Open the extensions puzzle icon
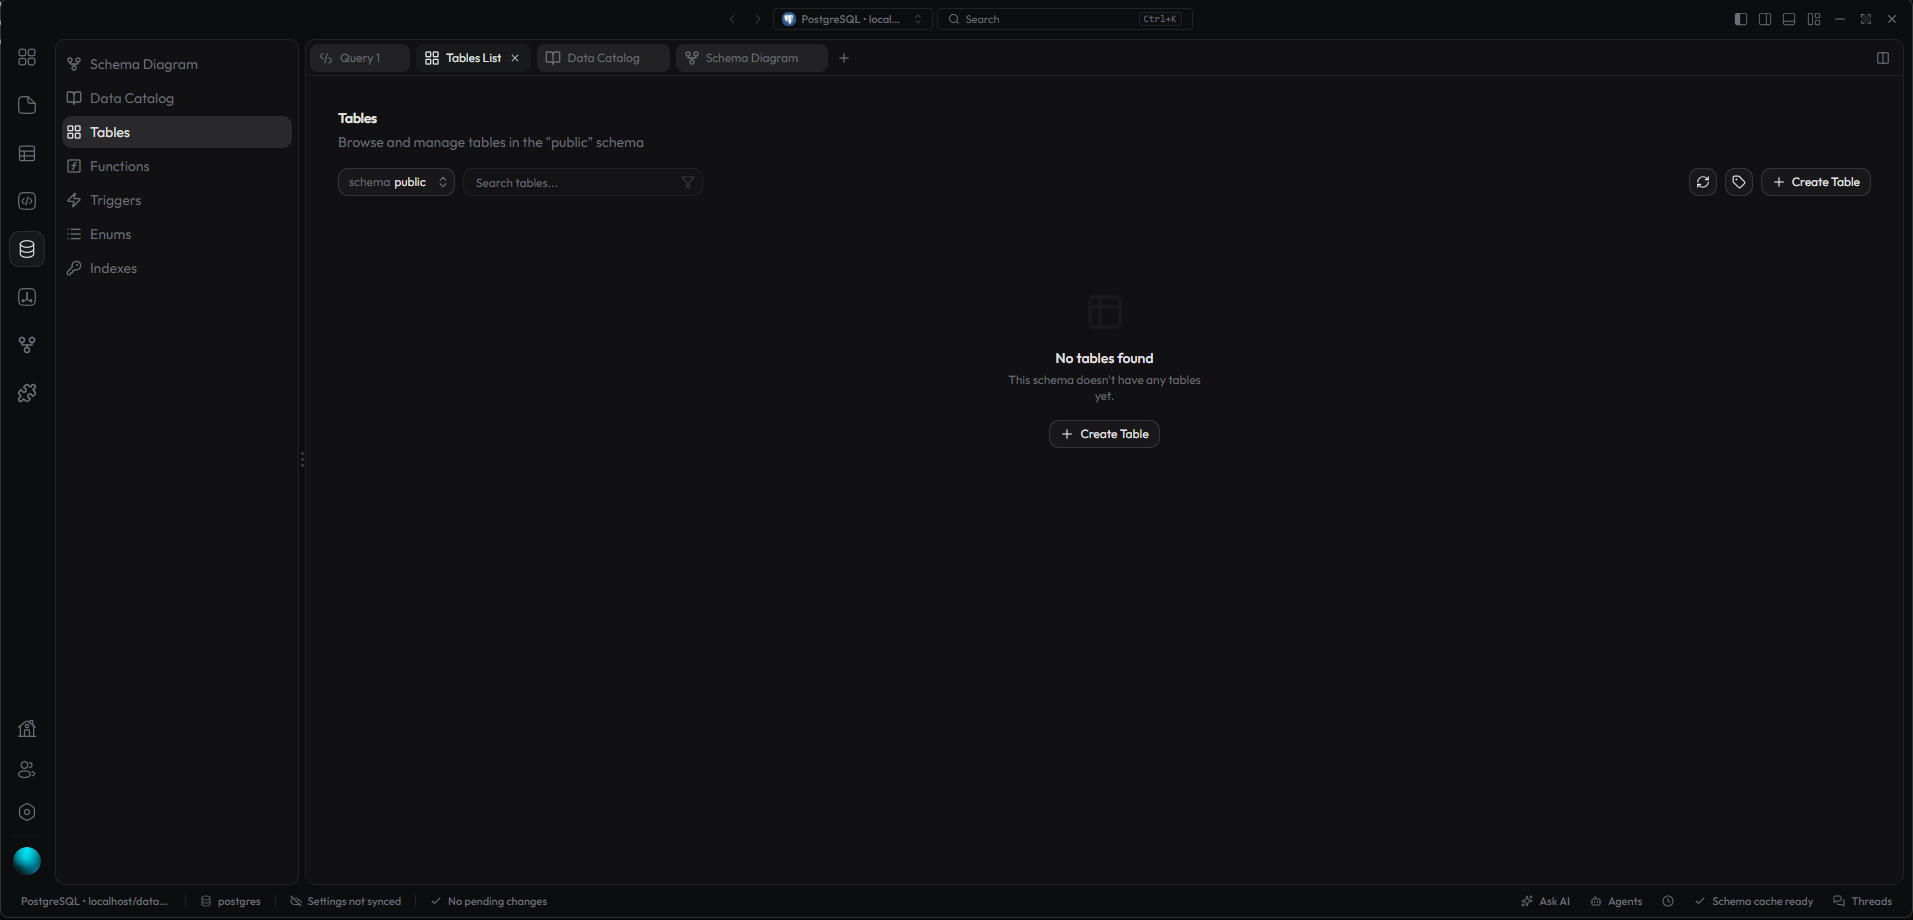The width and height of the screenshot is (1913, 920). coord(27,393)
